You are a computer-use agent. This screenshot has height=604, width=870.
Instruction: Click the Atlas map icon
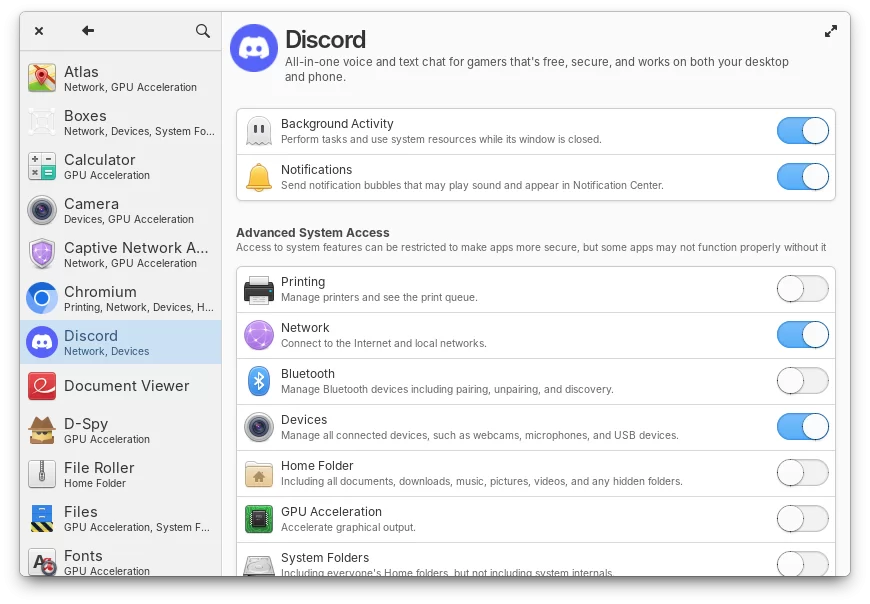click(x=42, y=78)
